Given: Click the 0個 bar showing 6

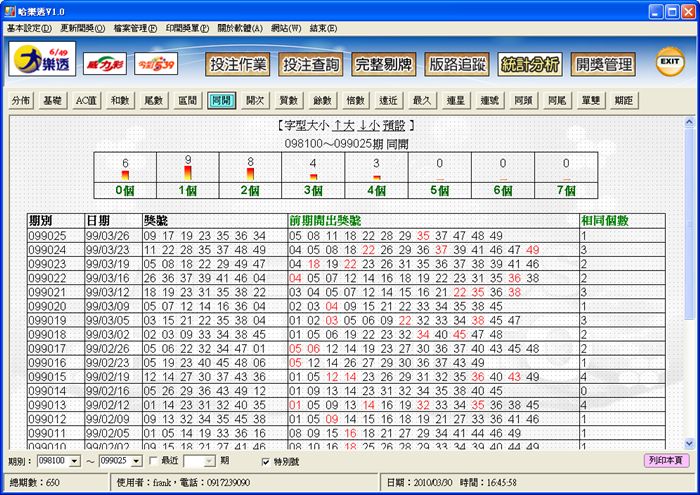Looking at the screenshot, I should [x=125, y=175].
